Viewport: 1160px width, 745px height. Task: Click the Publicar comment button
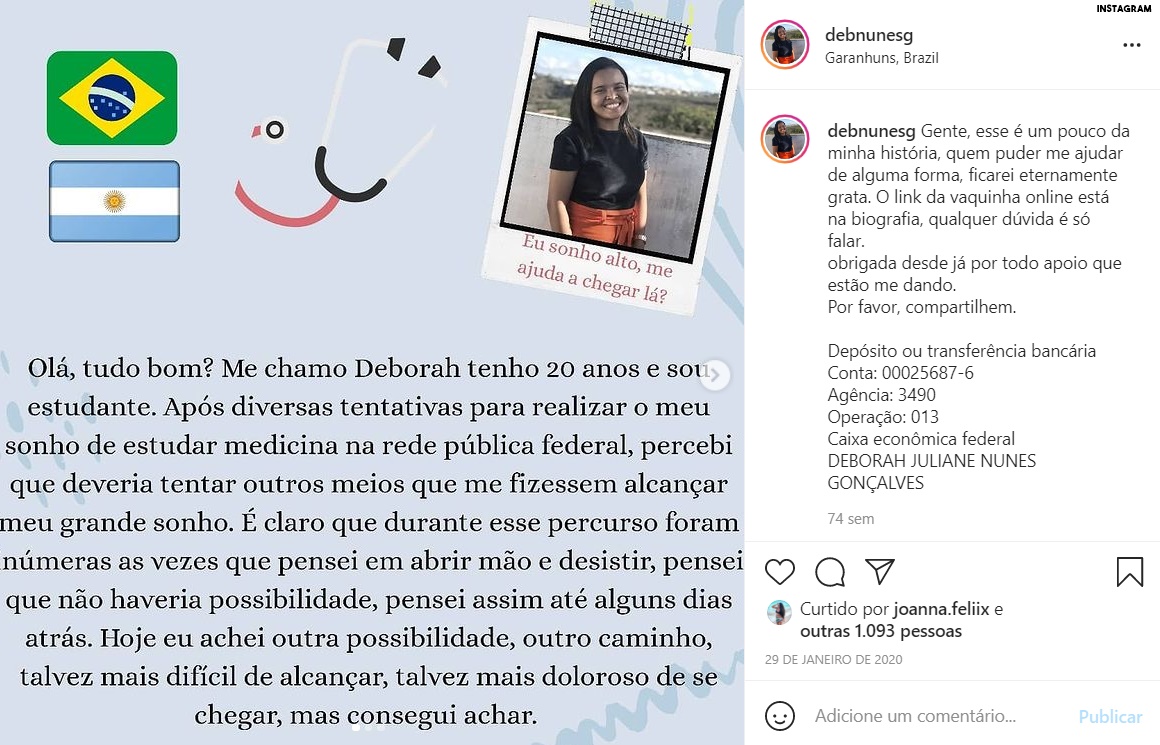tap(1110, 716)
